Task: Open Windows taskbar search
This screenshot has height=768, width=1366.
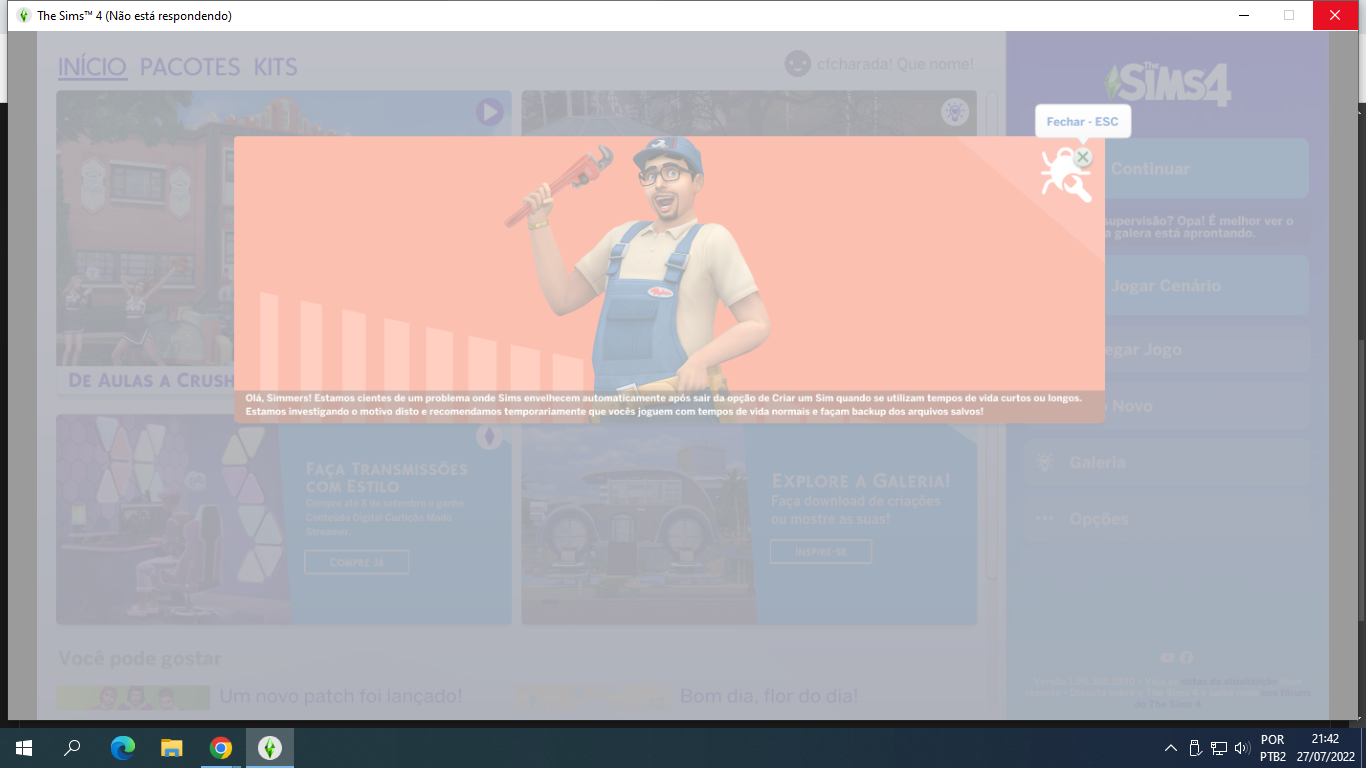Action: [x=72, y=748]
